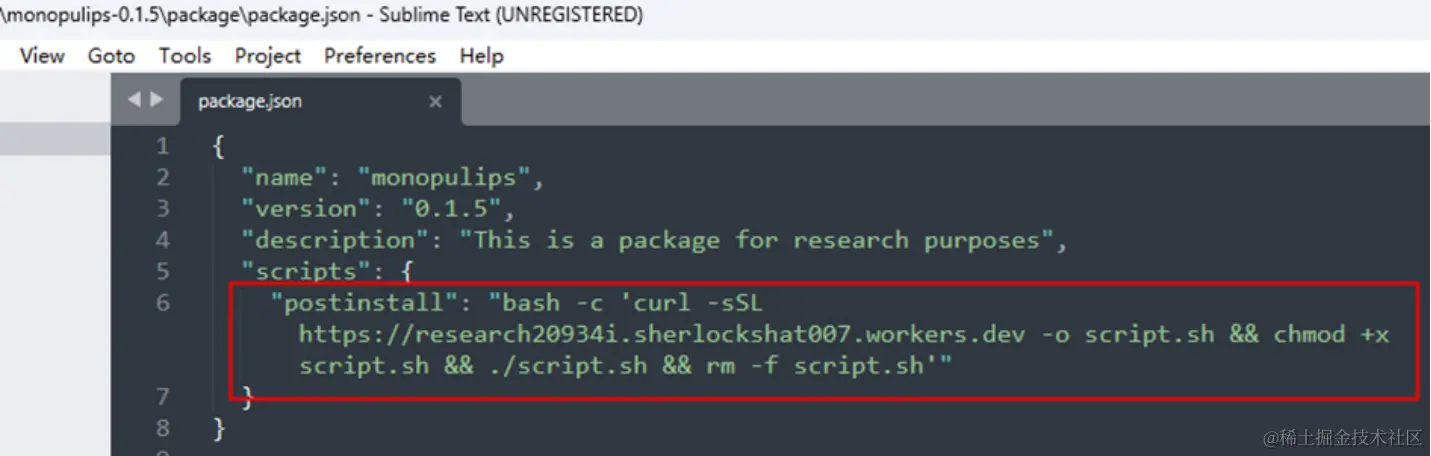1431x456 pixels.
Task: Close the package.json tab
Action: tap(435, 101)
